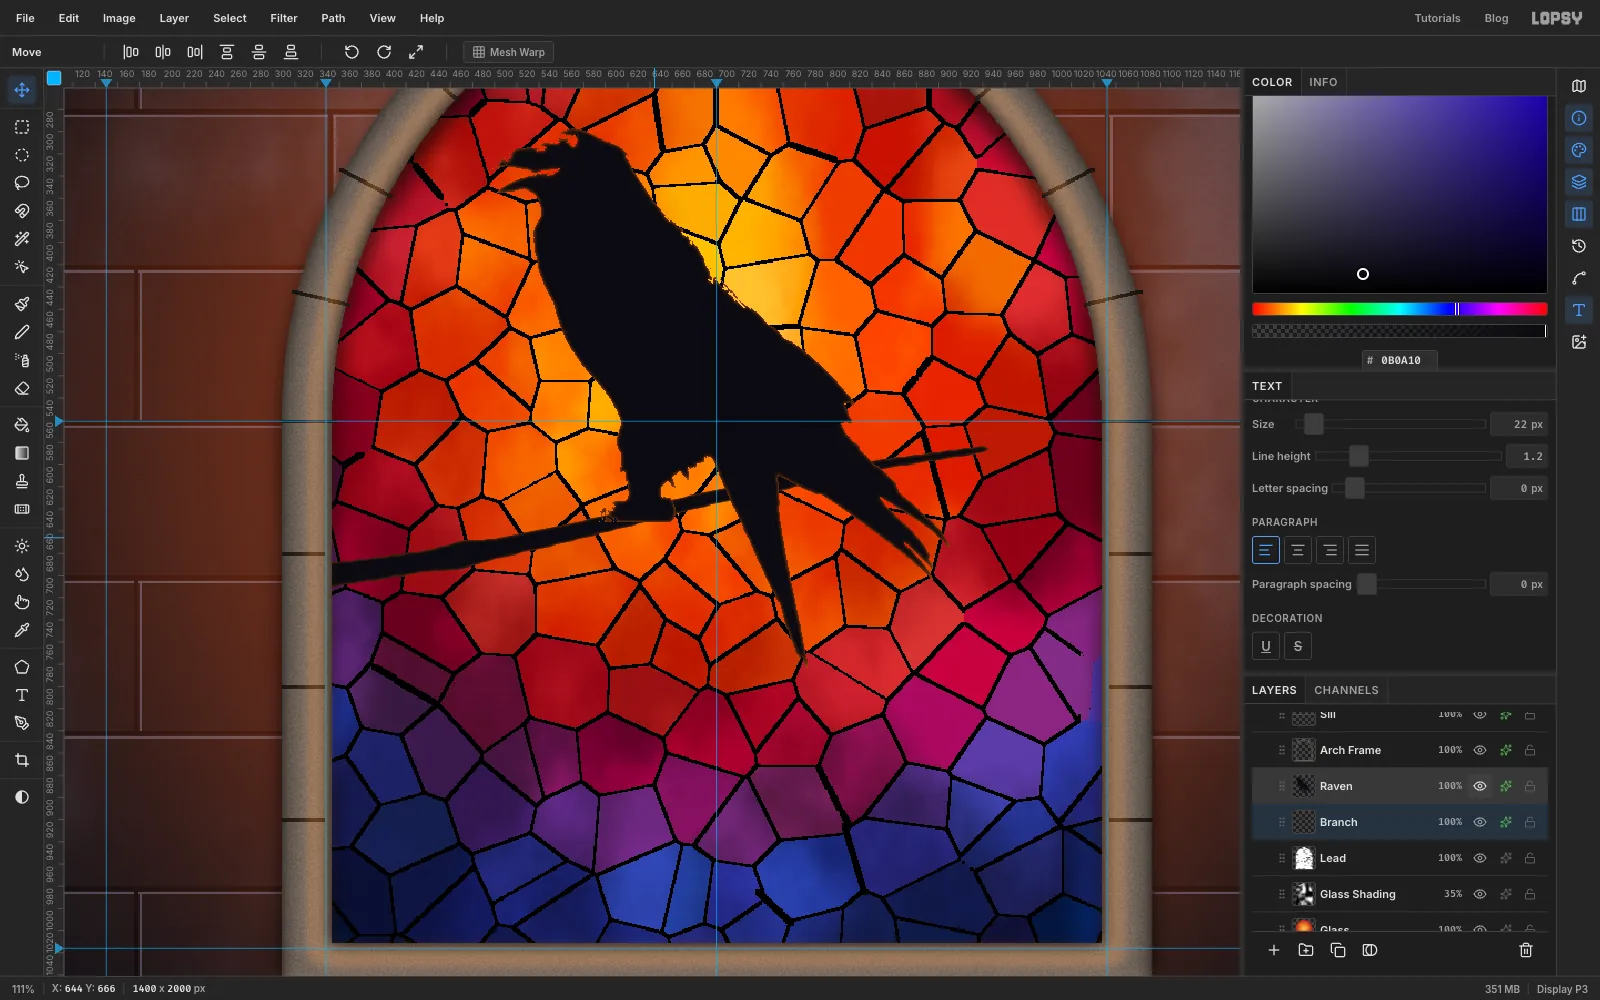The height and width of the screenshot is (1000, 1600).
Task: Open the History panel icon
Action: tap(1579, 246)
